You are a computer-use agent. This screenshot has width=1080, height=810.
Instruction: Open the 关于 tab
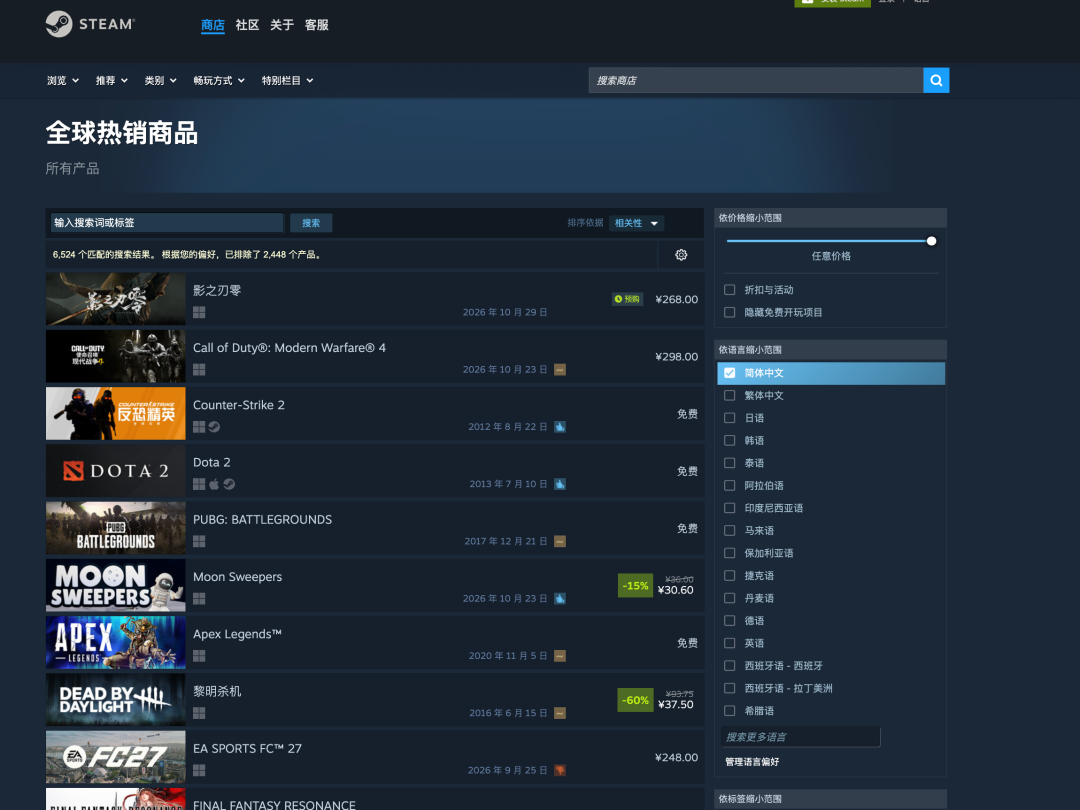tap(282, 25)
